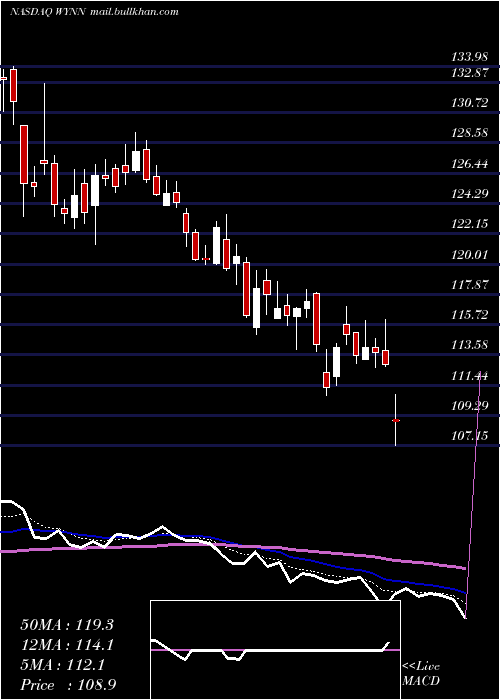
Task: Click the 5MA : 112.1 readout
Action: click(62, 665)
